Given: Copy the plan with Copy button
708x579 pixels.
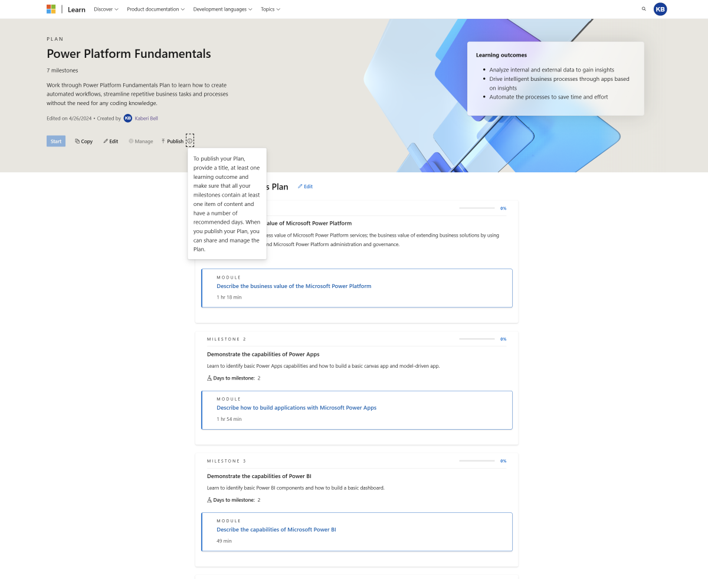Looking at the screenshot, I should [x=84, y=141].
